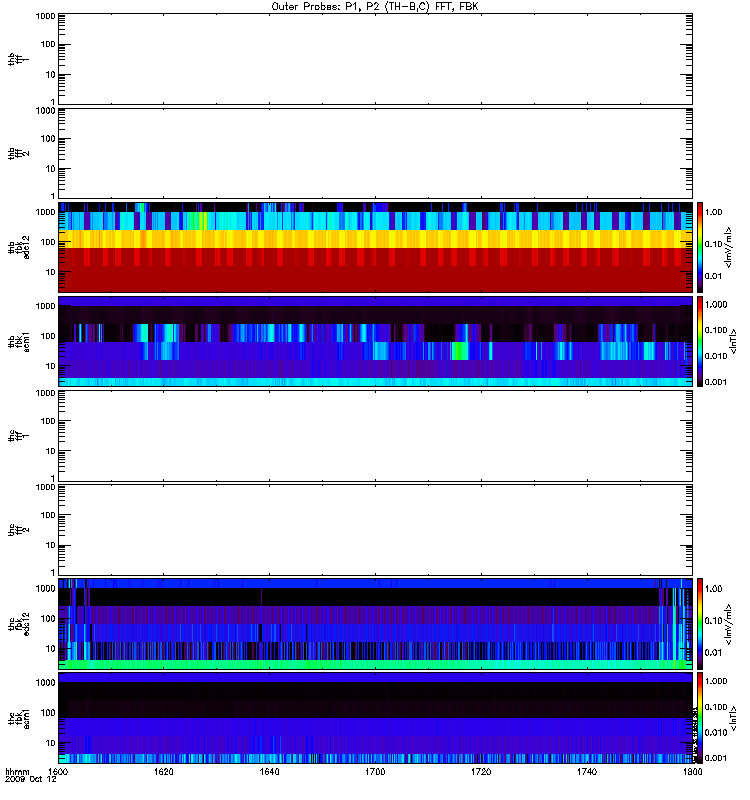Select the empty thc fff 2 plot panel

(375, 530)
